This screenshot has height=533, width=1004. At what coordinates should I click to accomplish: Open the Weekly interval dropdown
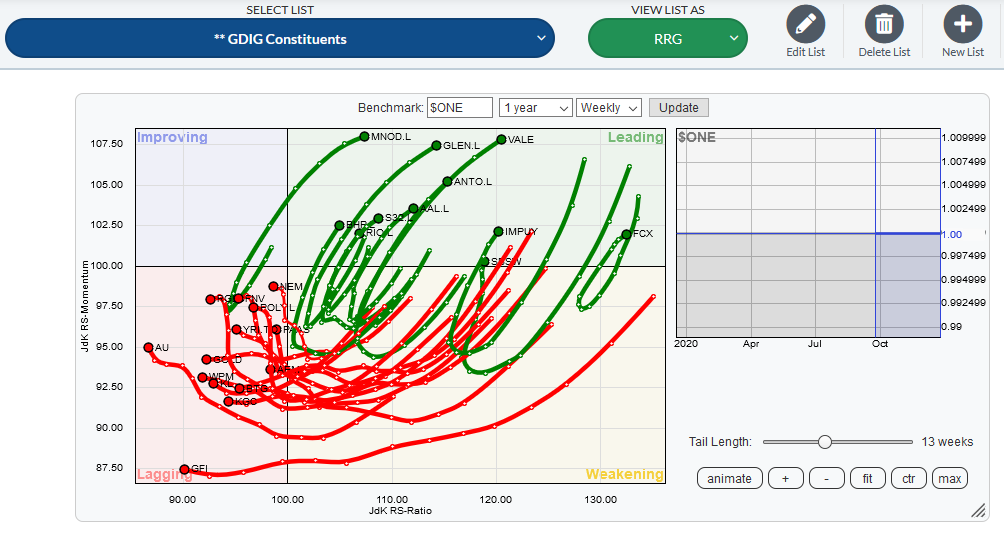click(609, 108)
